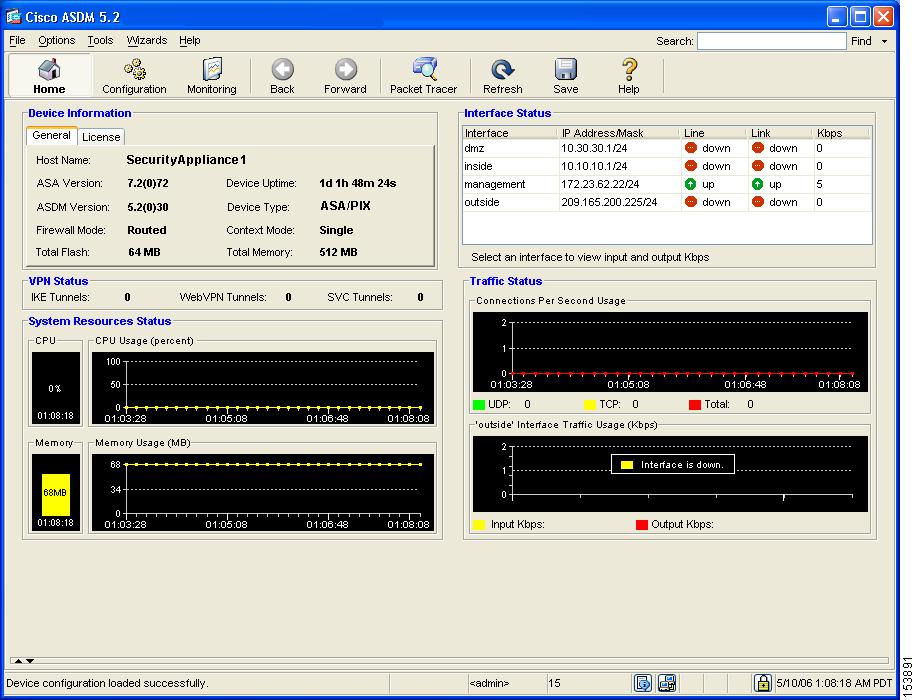Click the Memory Usage MB graph

263,492
